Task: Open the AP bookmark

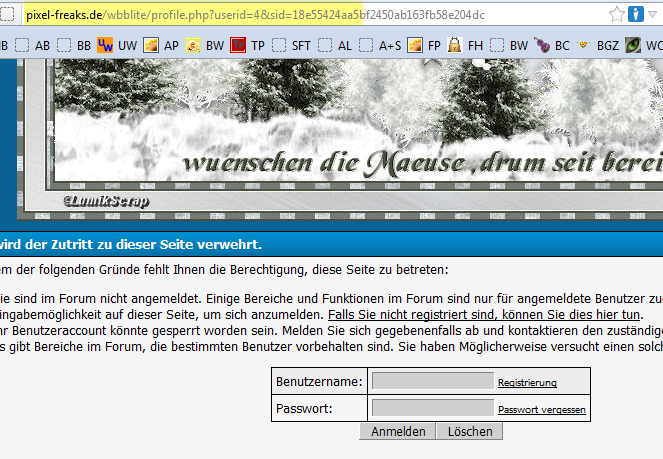Action: [161, 45]
